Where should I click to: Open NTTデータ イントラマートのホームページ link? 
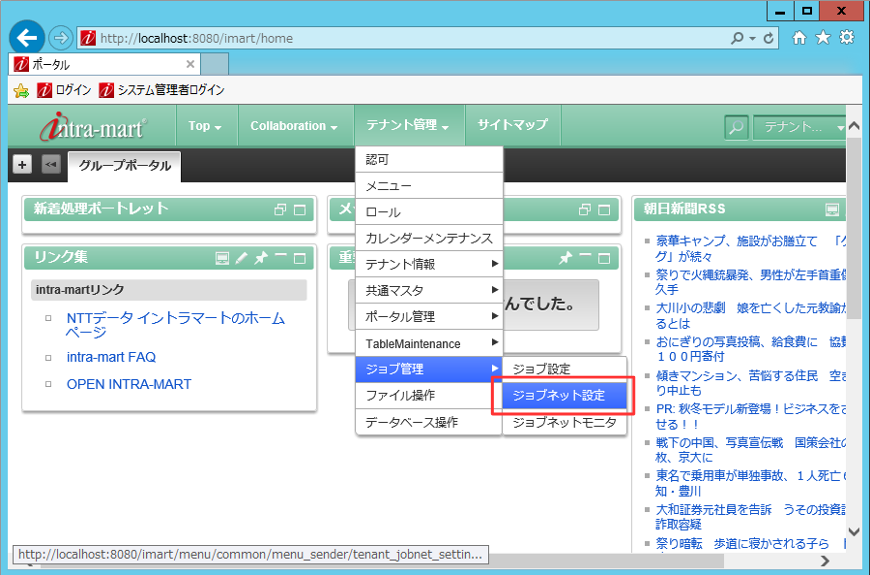pyautogui.click(x=175, y=325)
